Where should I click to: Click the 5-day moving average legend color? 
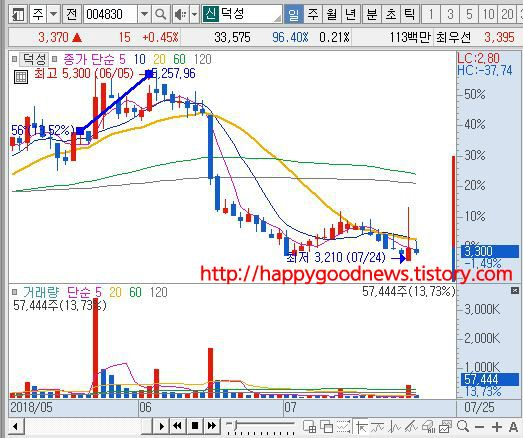point(122,59)
